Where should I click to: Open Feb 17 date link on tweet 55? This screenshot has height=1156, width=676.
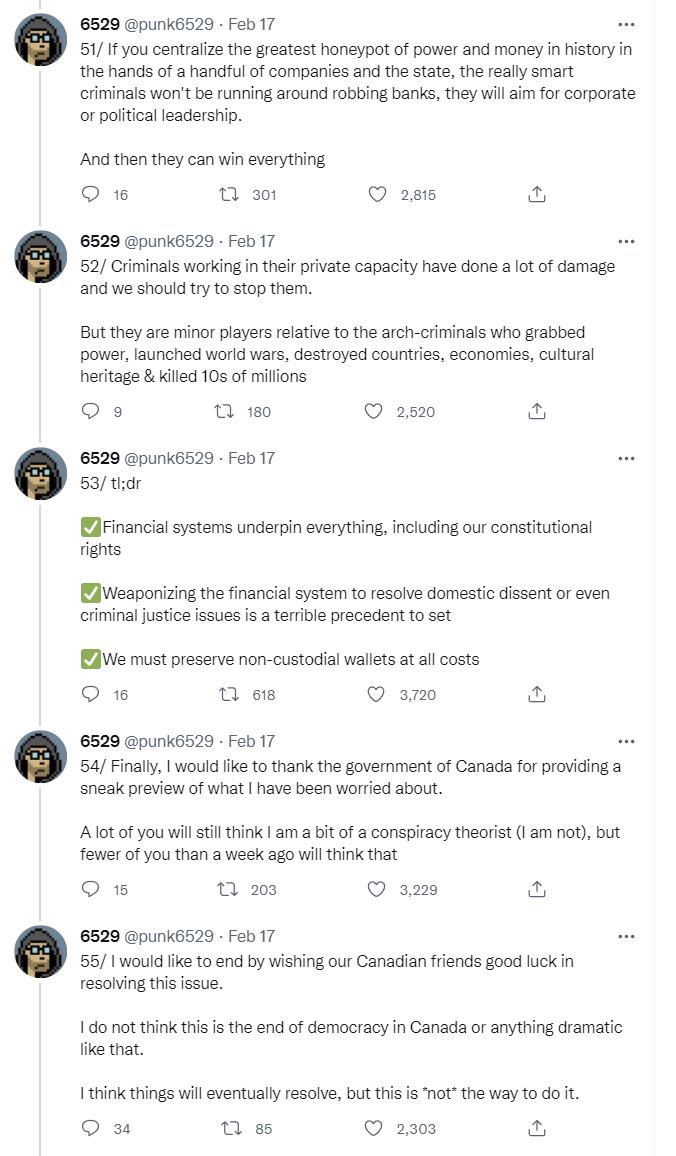click(251, 937)
